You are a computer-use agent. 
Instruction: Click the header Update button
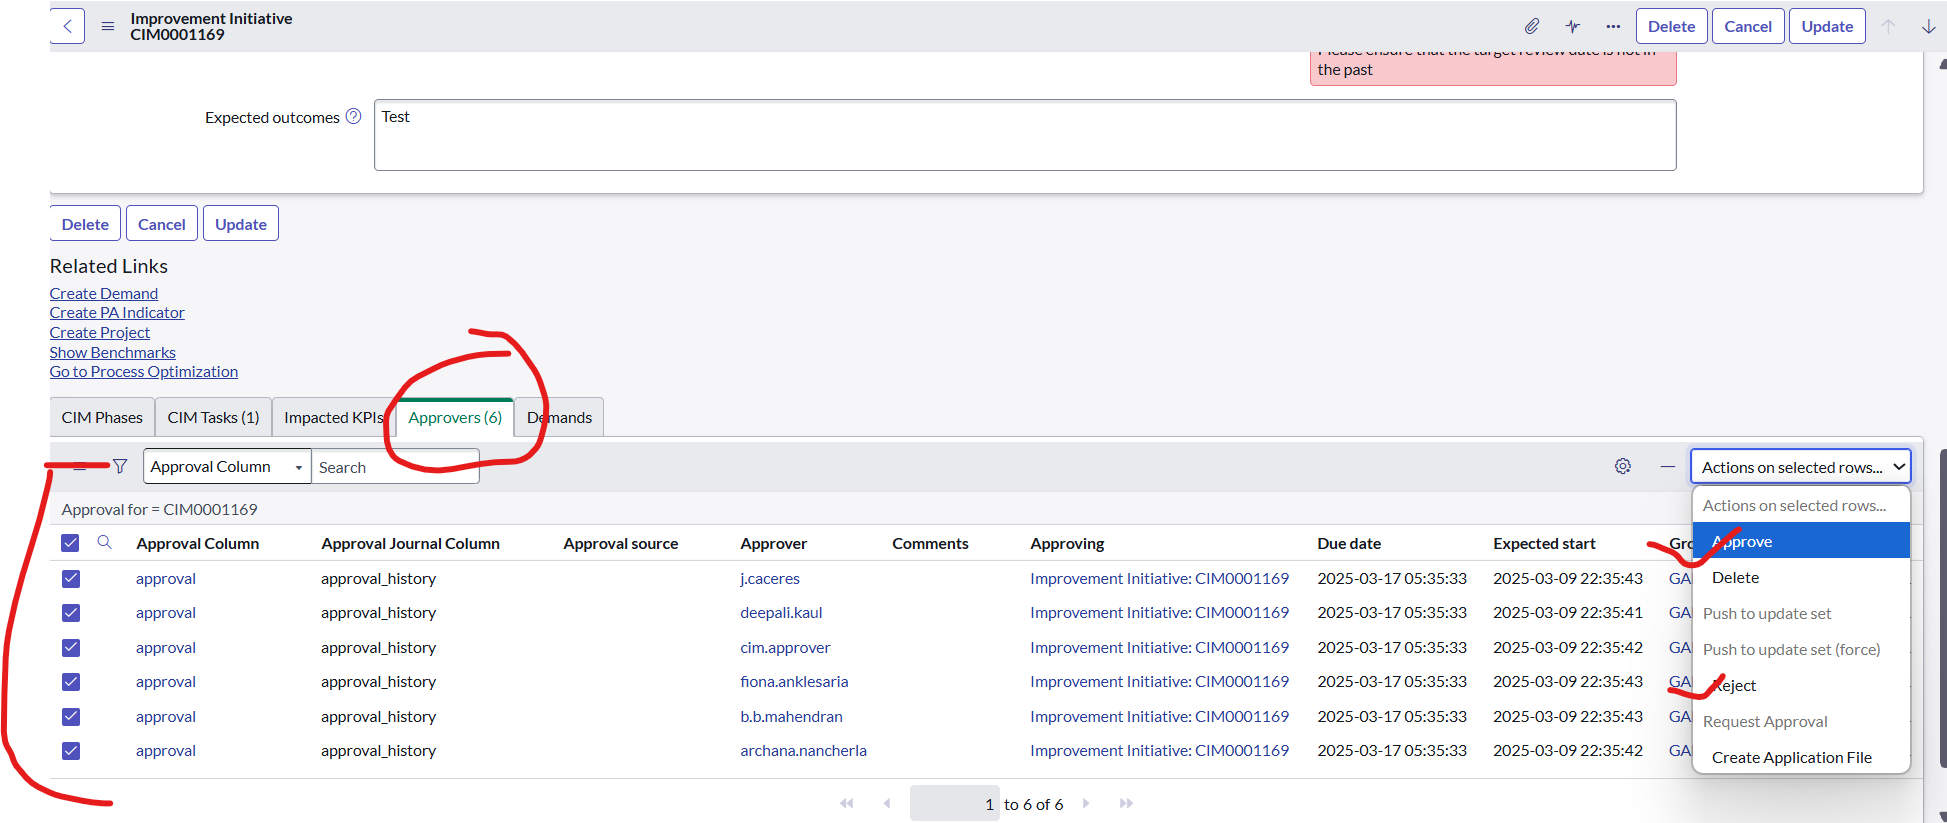click(x=1827, y=26)
